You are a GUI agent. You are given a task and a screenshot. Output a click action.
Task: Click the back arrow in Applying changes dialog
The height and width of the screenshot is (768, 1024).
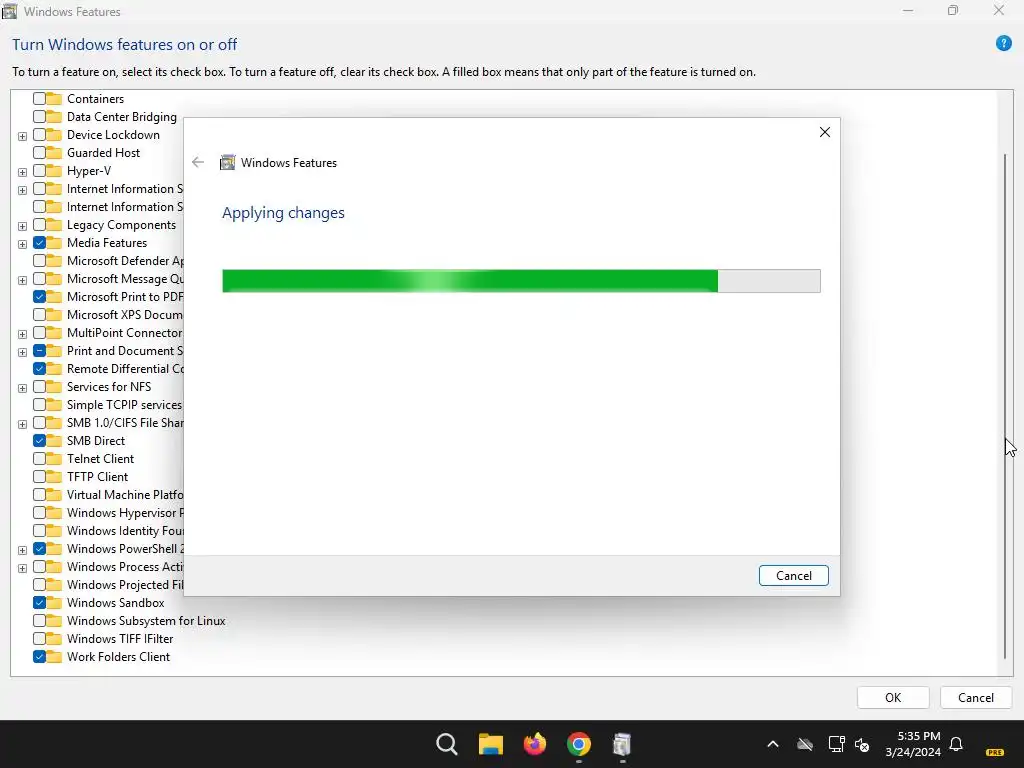pos(198,163)
